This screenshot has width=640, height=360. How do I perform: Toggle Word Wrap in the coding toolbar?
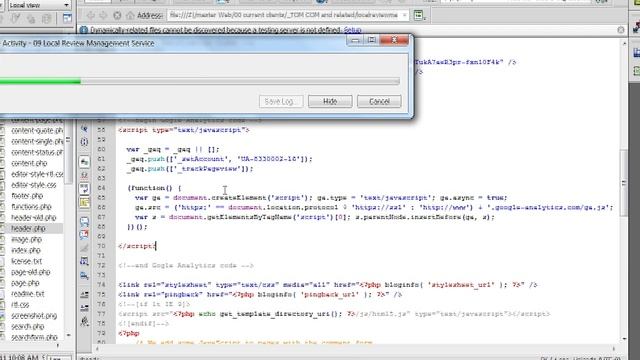point(84,189)
